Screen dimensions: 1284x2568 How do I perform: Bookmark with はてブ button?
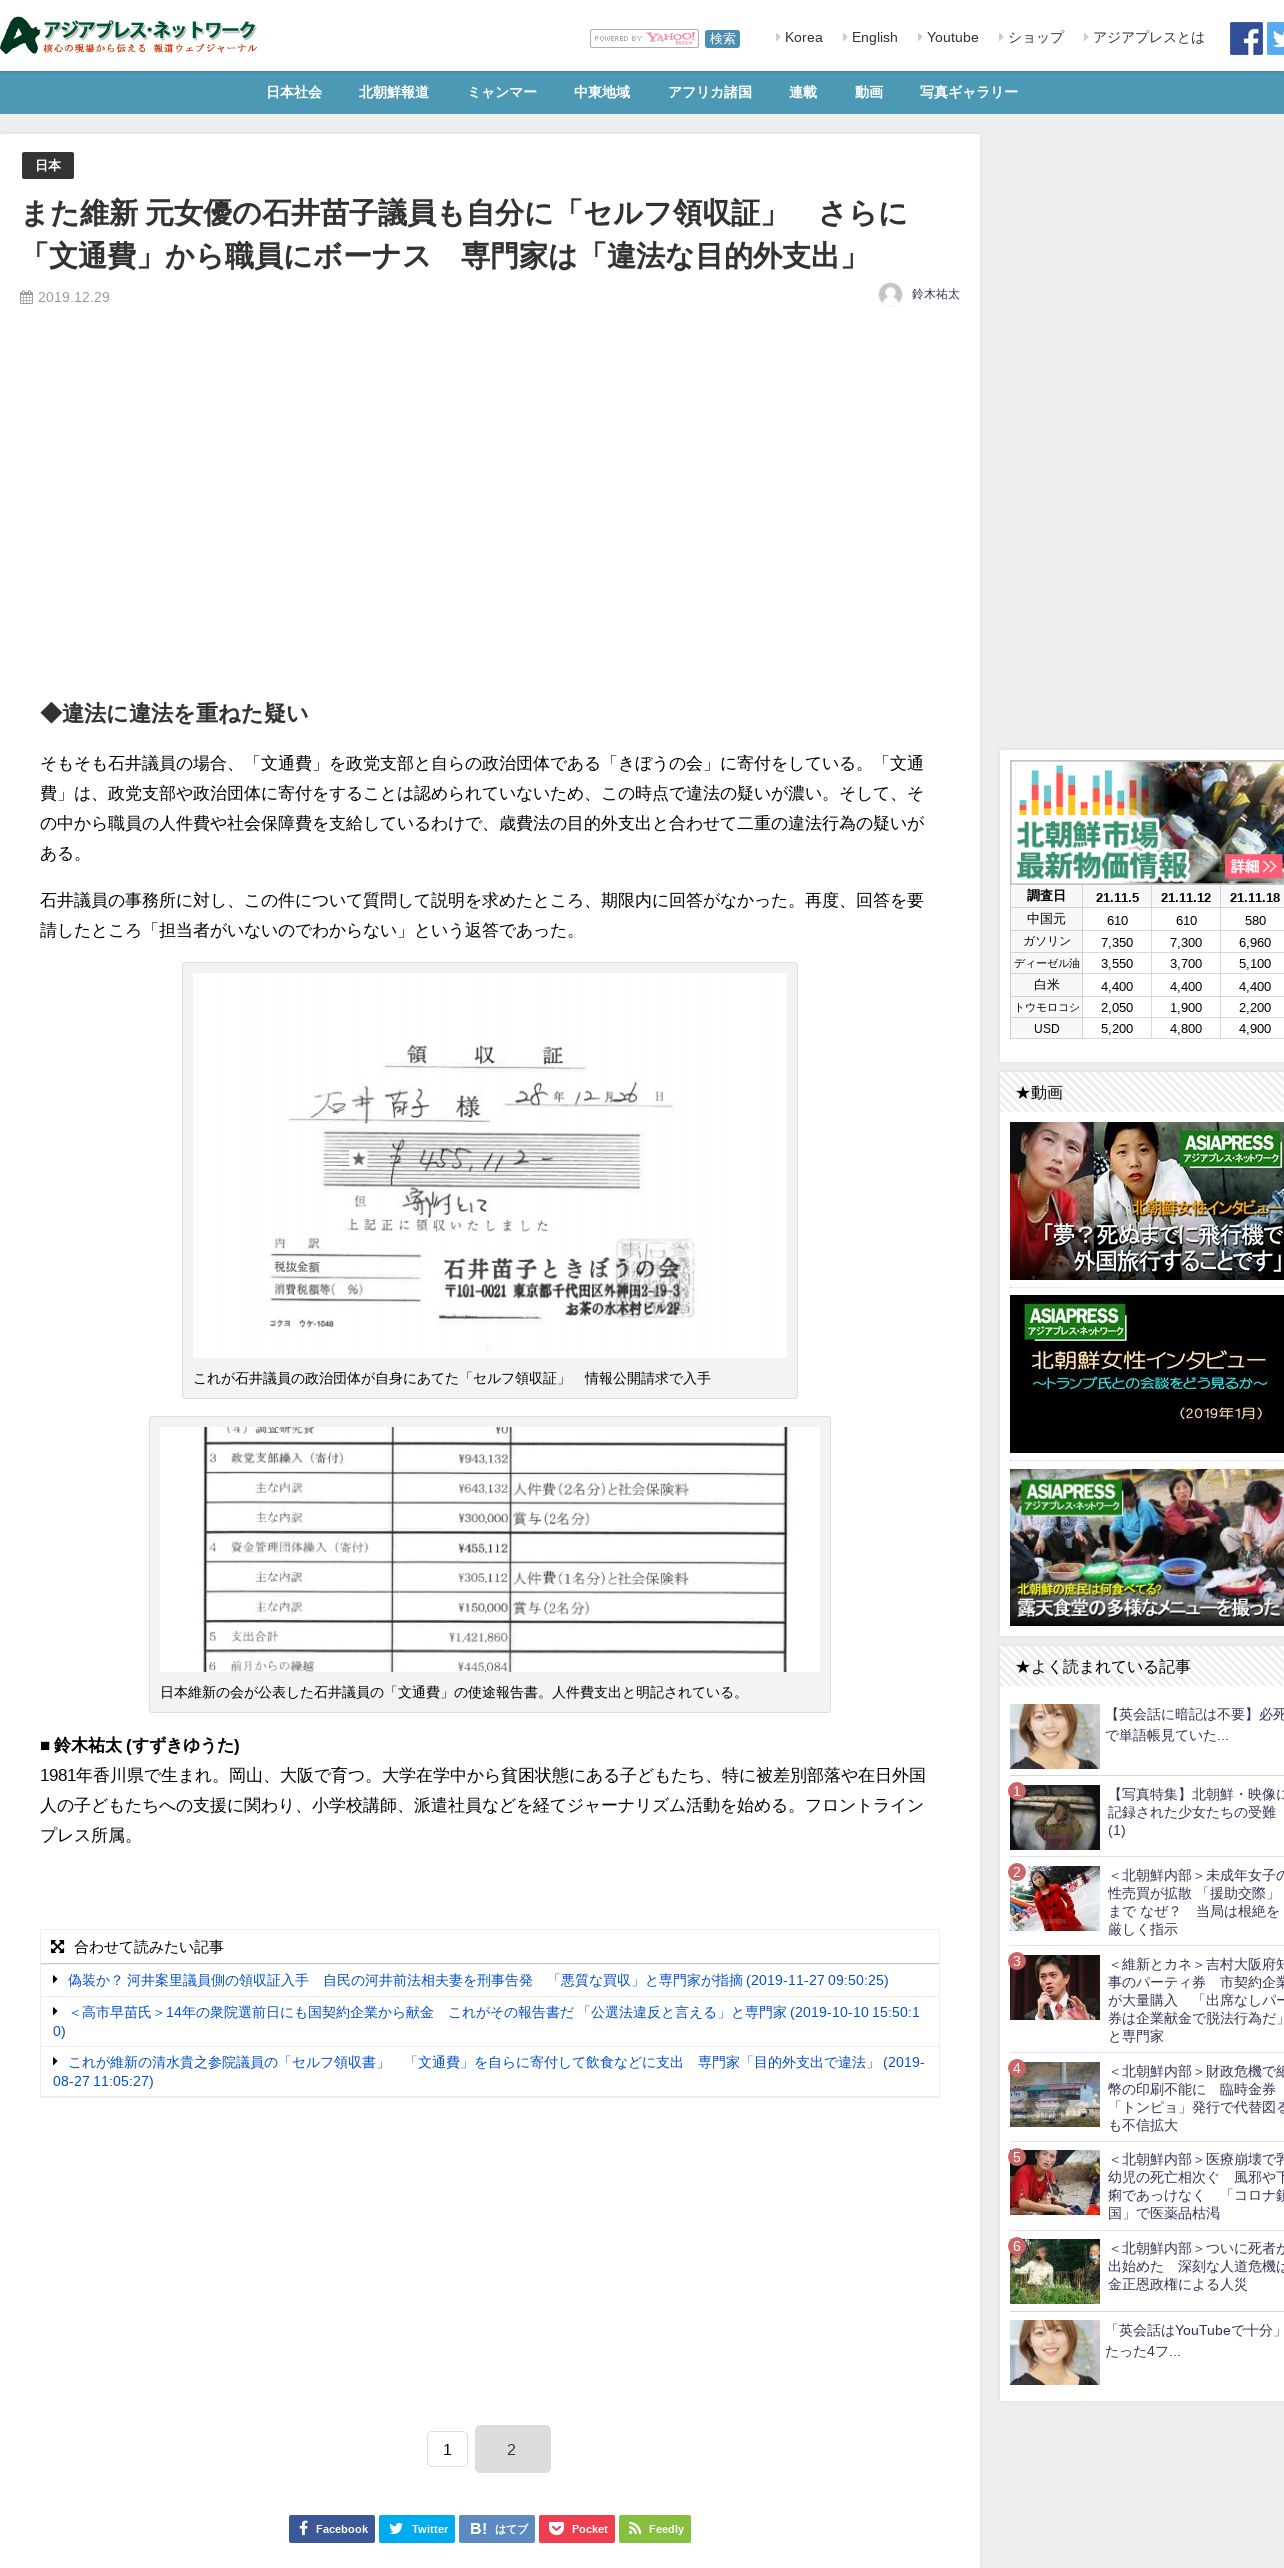click(497, 2529)
